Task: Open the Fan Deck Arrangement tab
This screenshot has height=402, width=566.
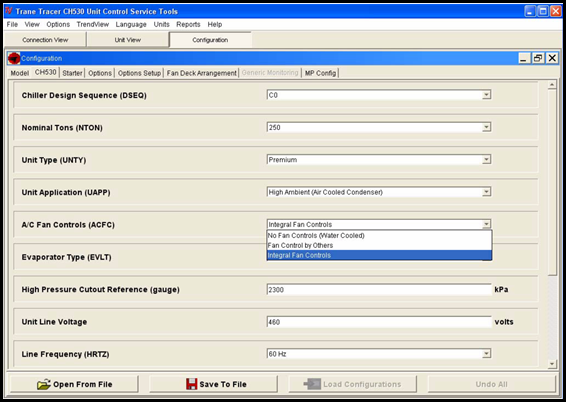Action: coord(202,73)
